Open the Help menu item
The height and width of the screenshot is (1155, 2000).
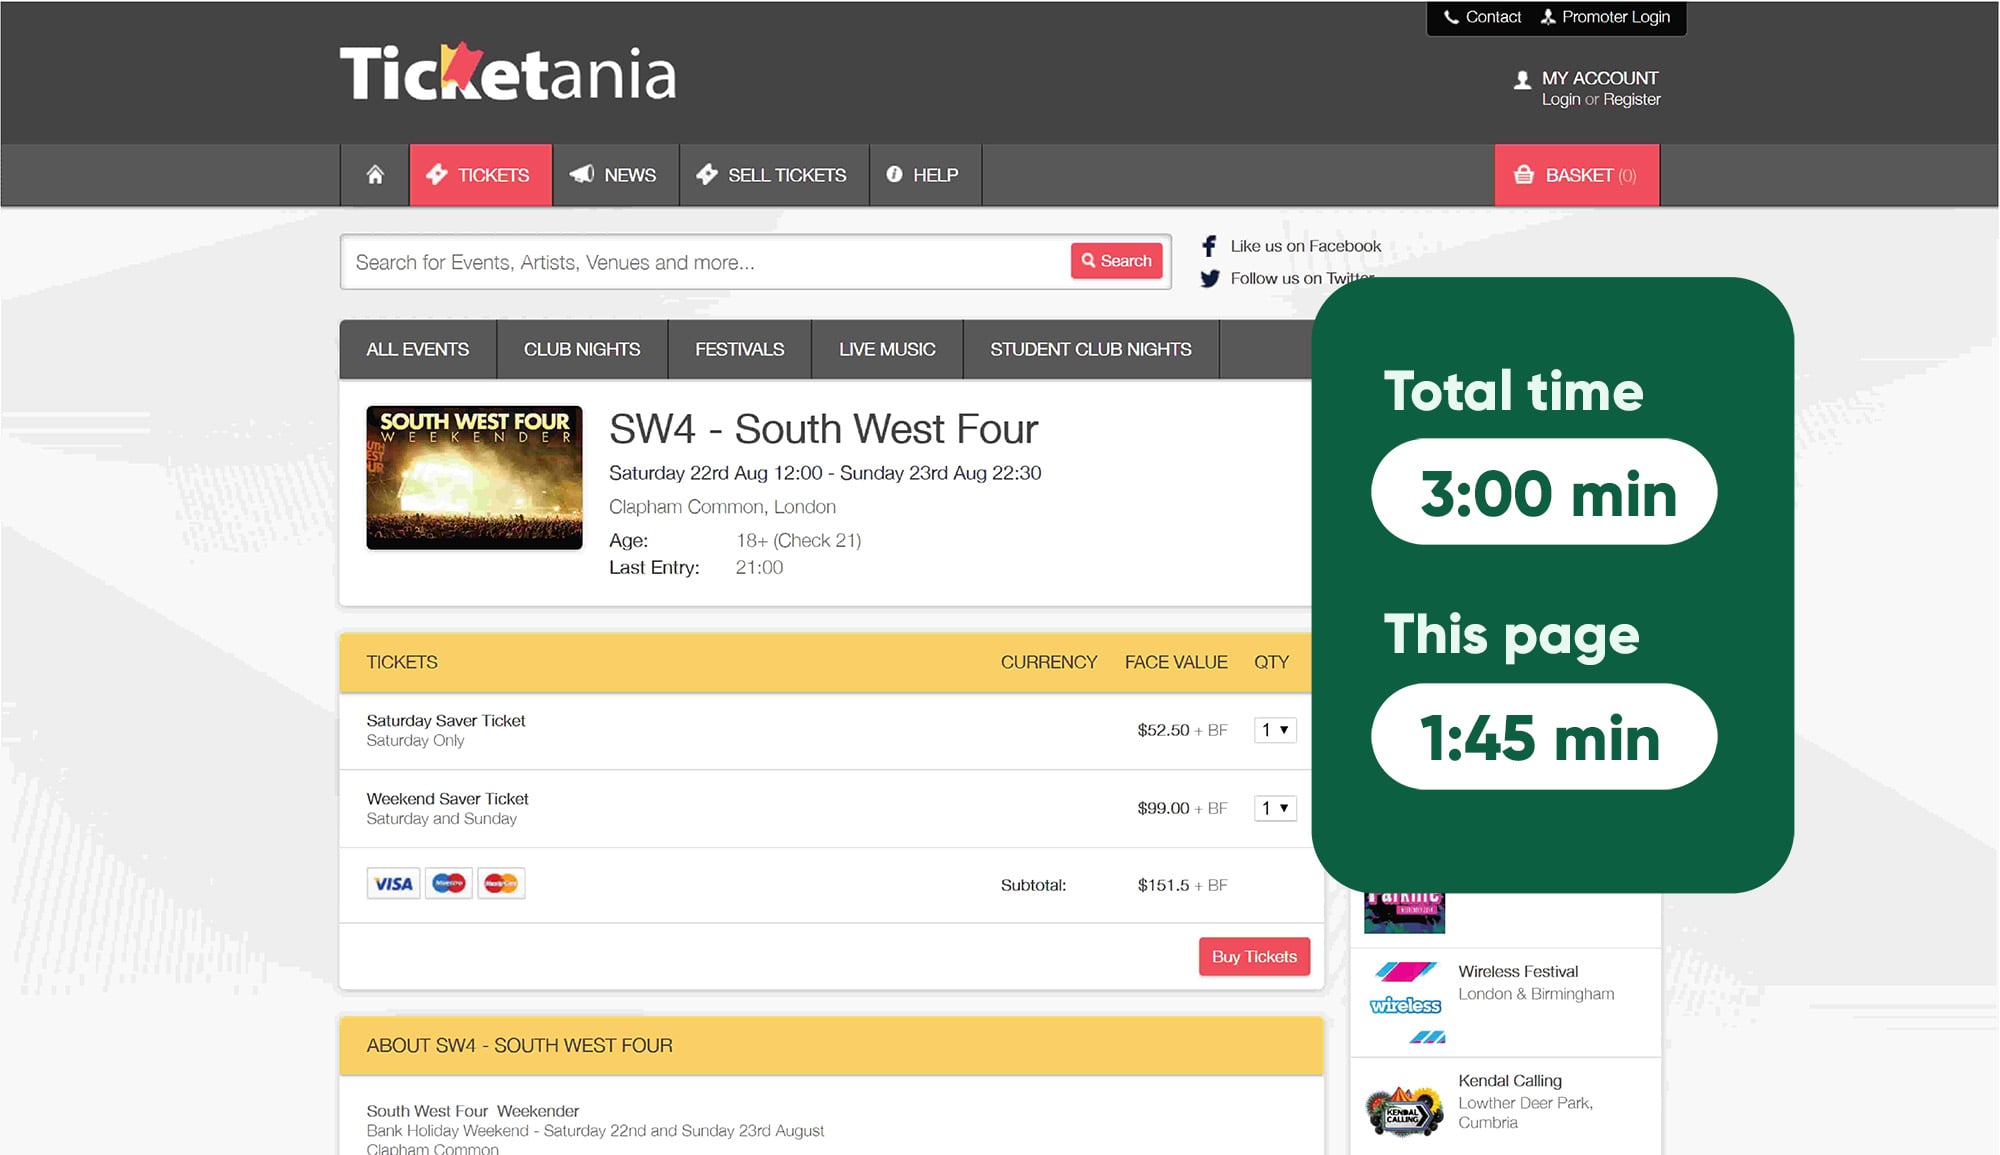pyautogui.click(x=925, y=175)
